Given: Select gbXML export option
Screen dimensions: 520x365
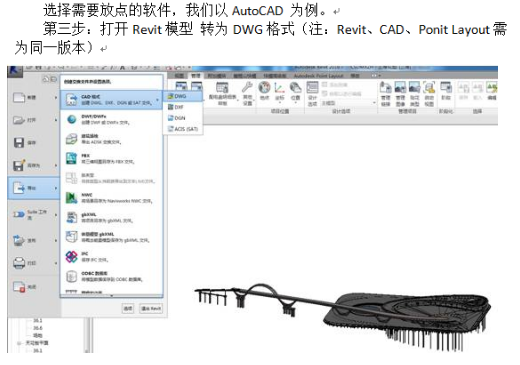Looking at the screenshot, I should click(111, 218).
